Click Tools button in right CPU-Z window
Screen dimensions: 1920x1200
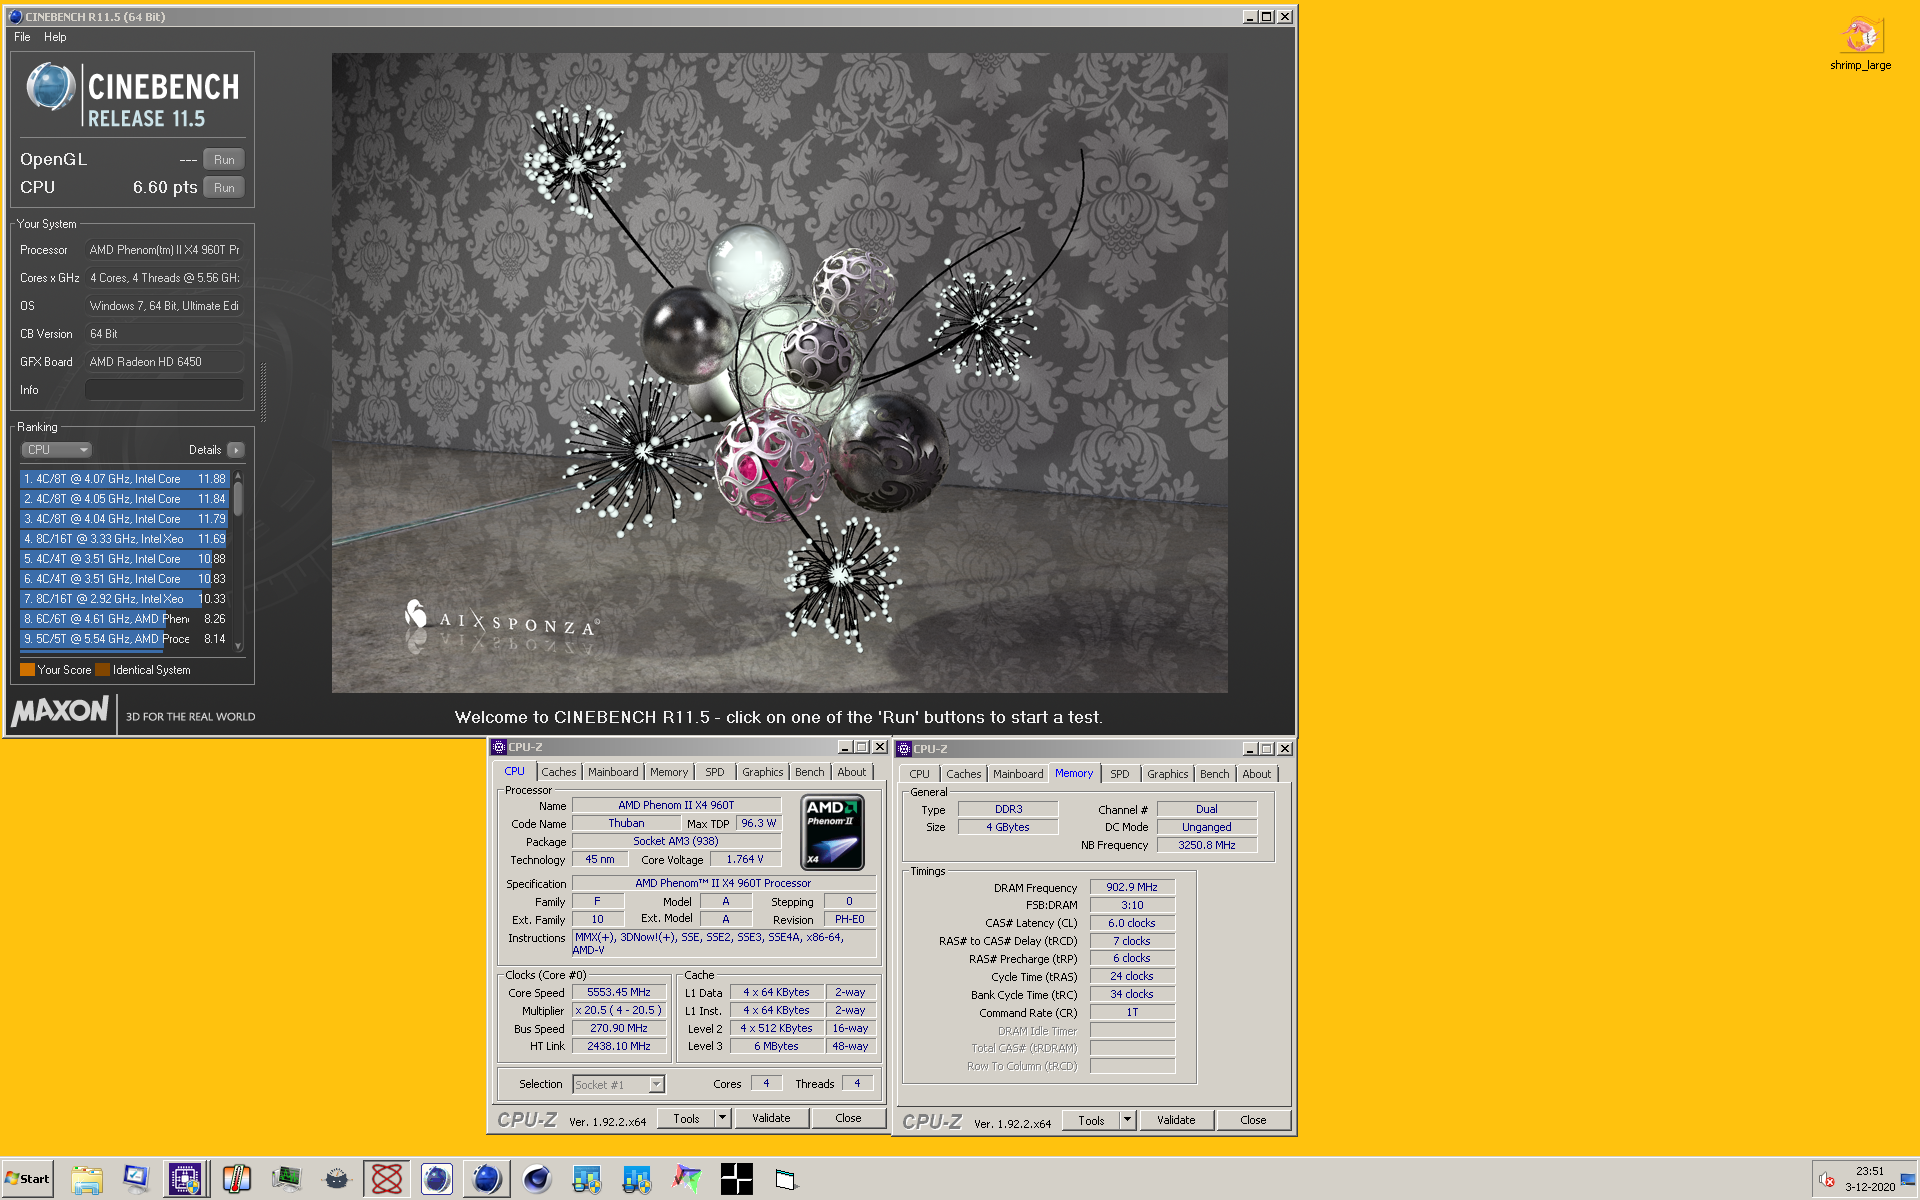tap(1091, 1120)
